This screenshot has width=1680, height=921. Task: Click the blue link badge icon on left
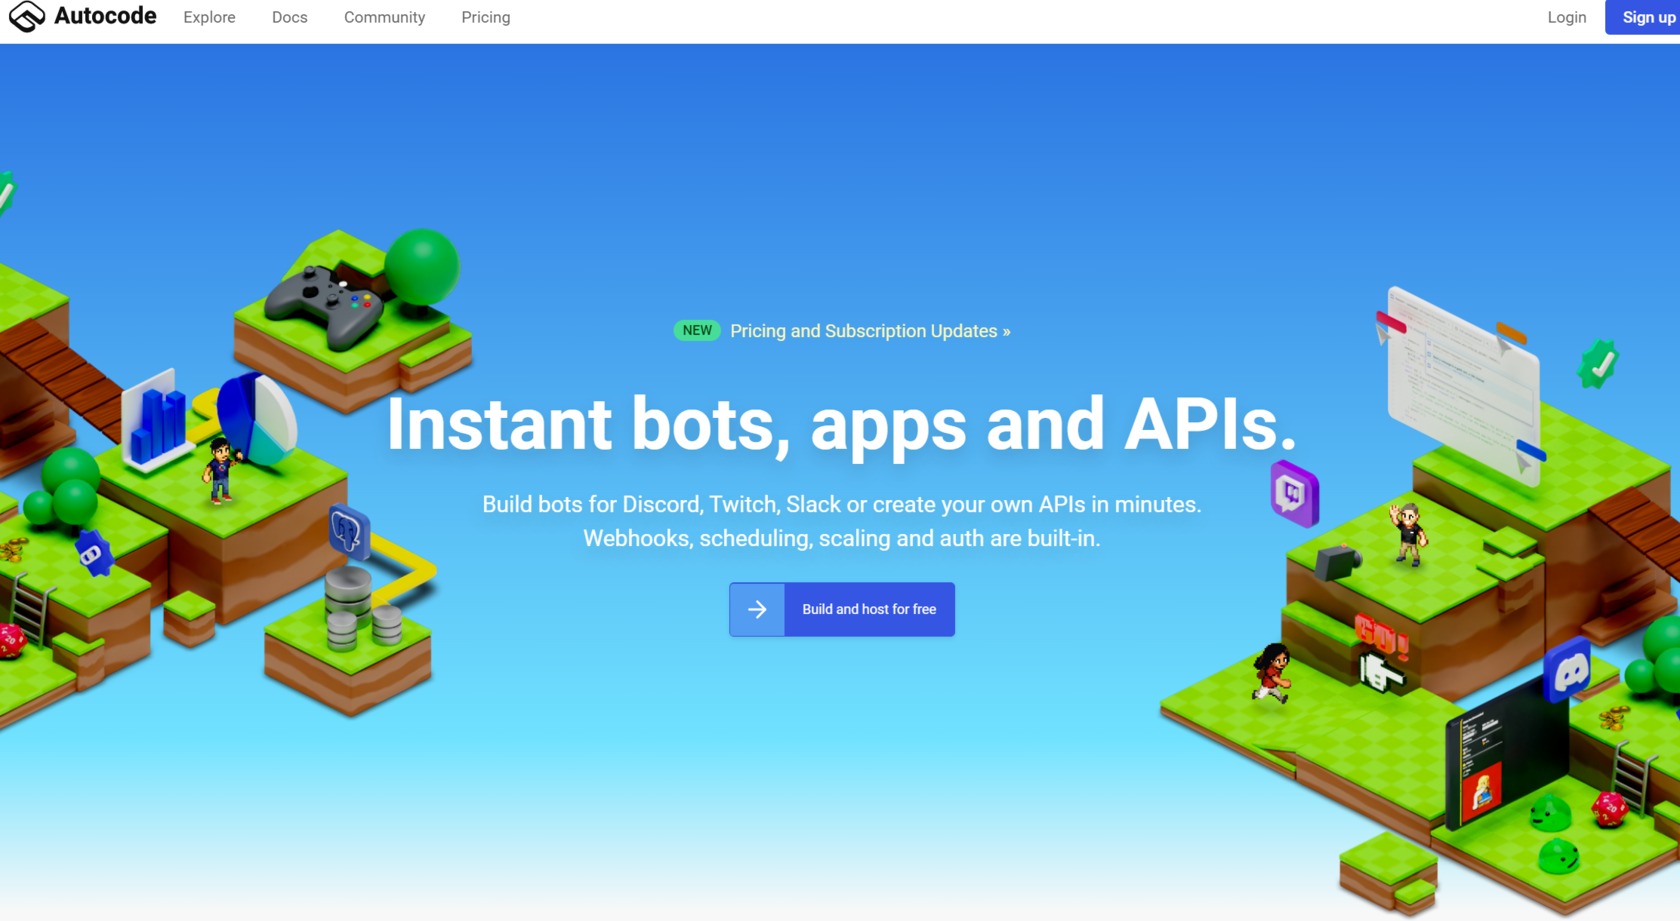pos(95,553)
